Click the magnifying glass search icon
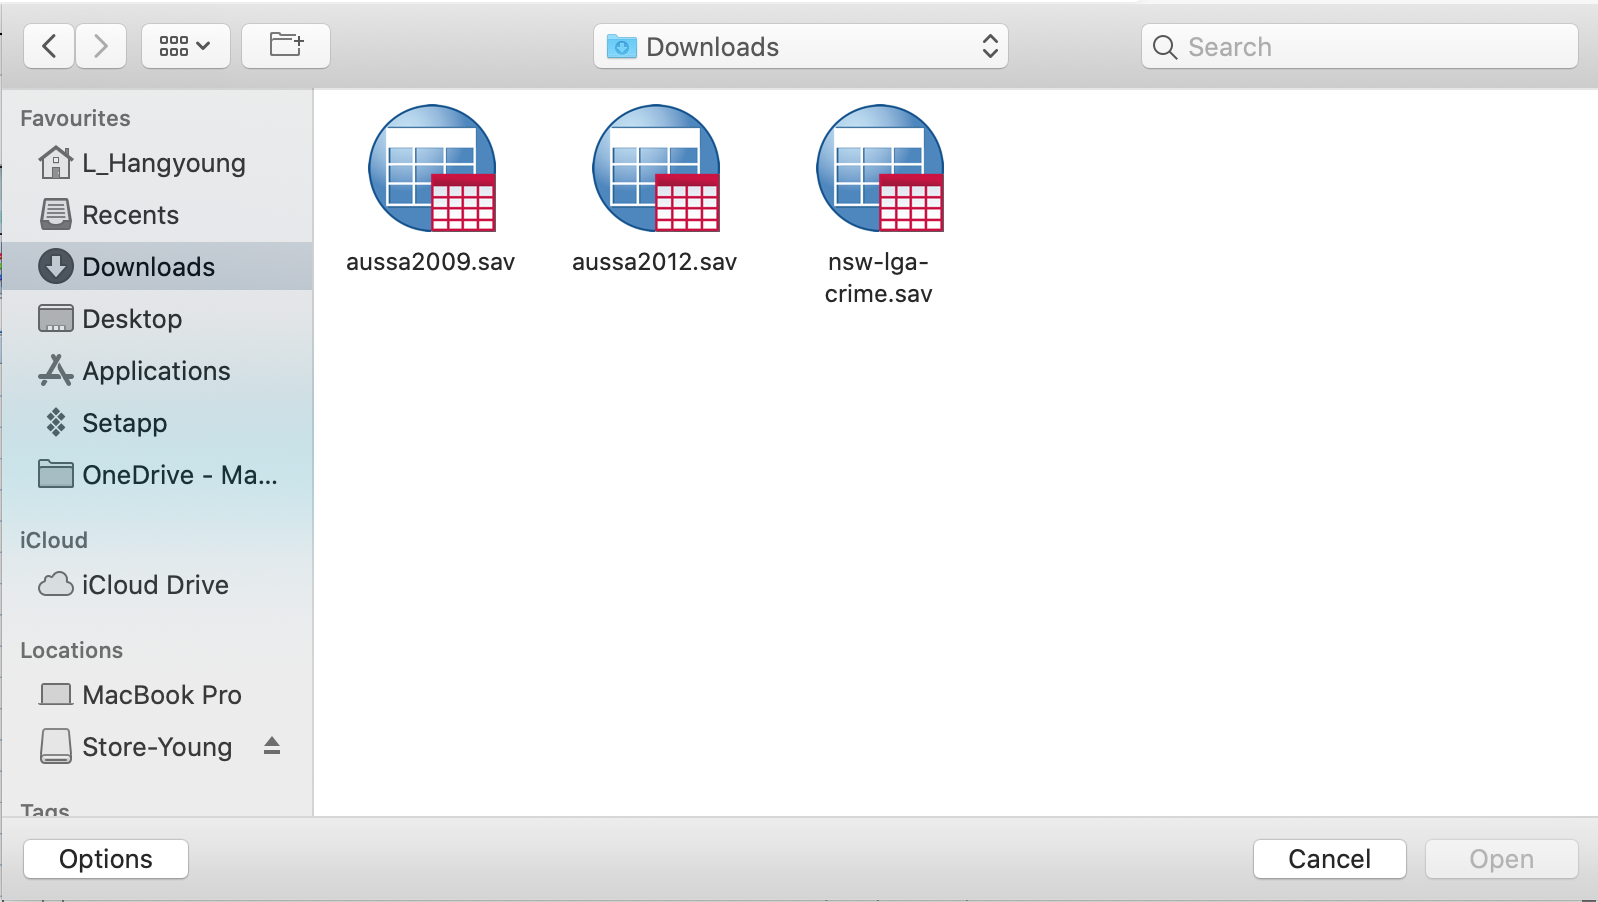The width and height of the screenshot is (1598, 902). click(1165, 47)
